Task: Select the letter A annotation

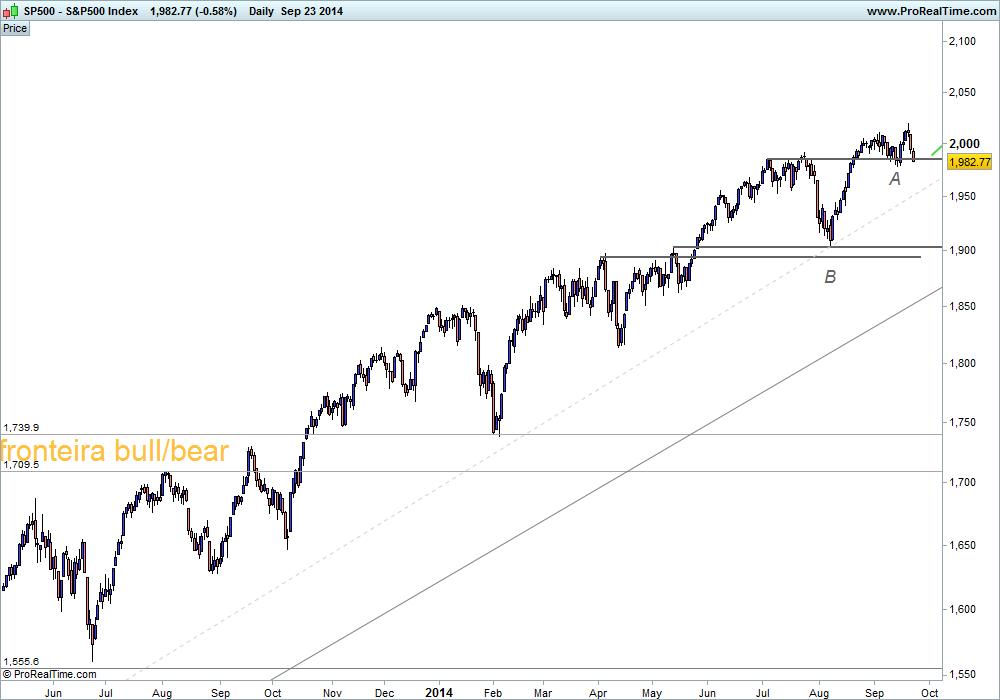Action: click(x=895, y=179)
